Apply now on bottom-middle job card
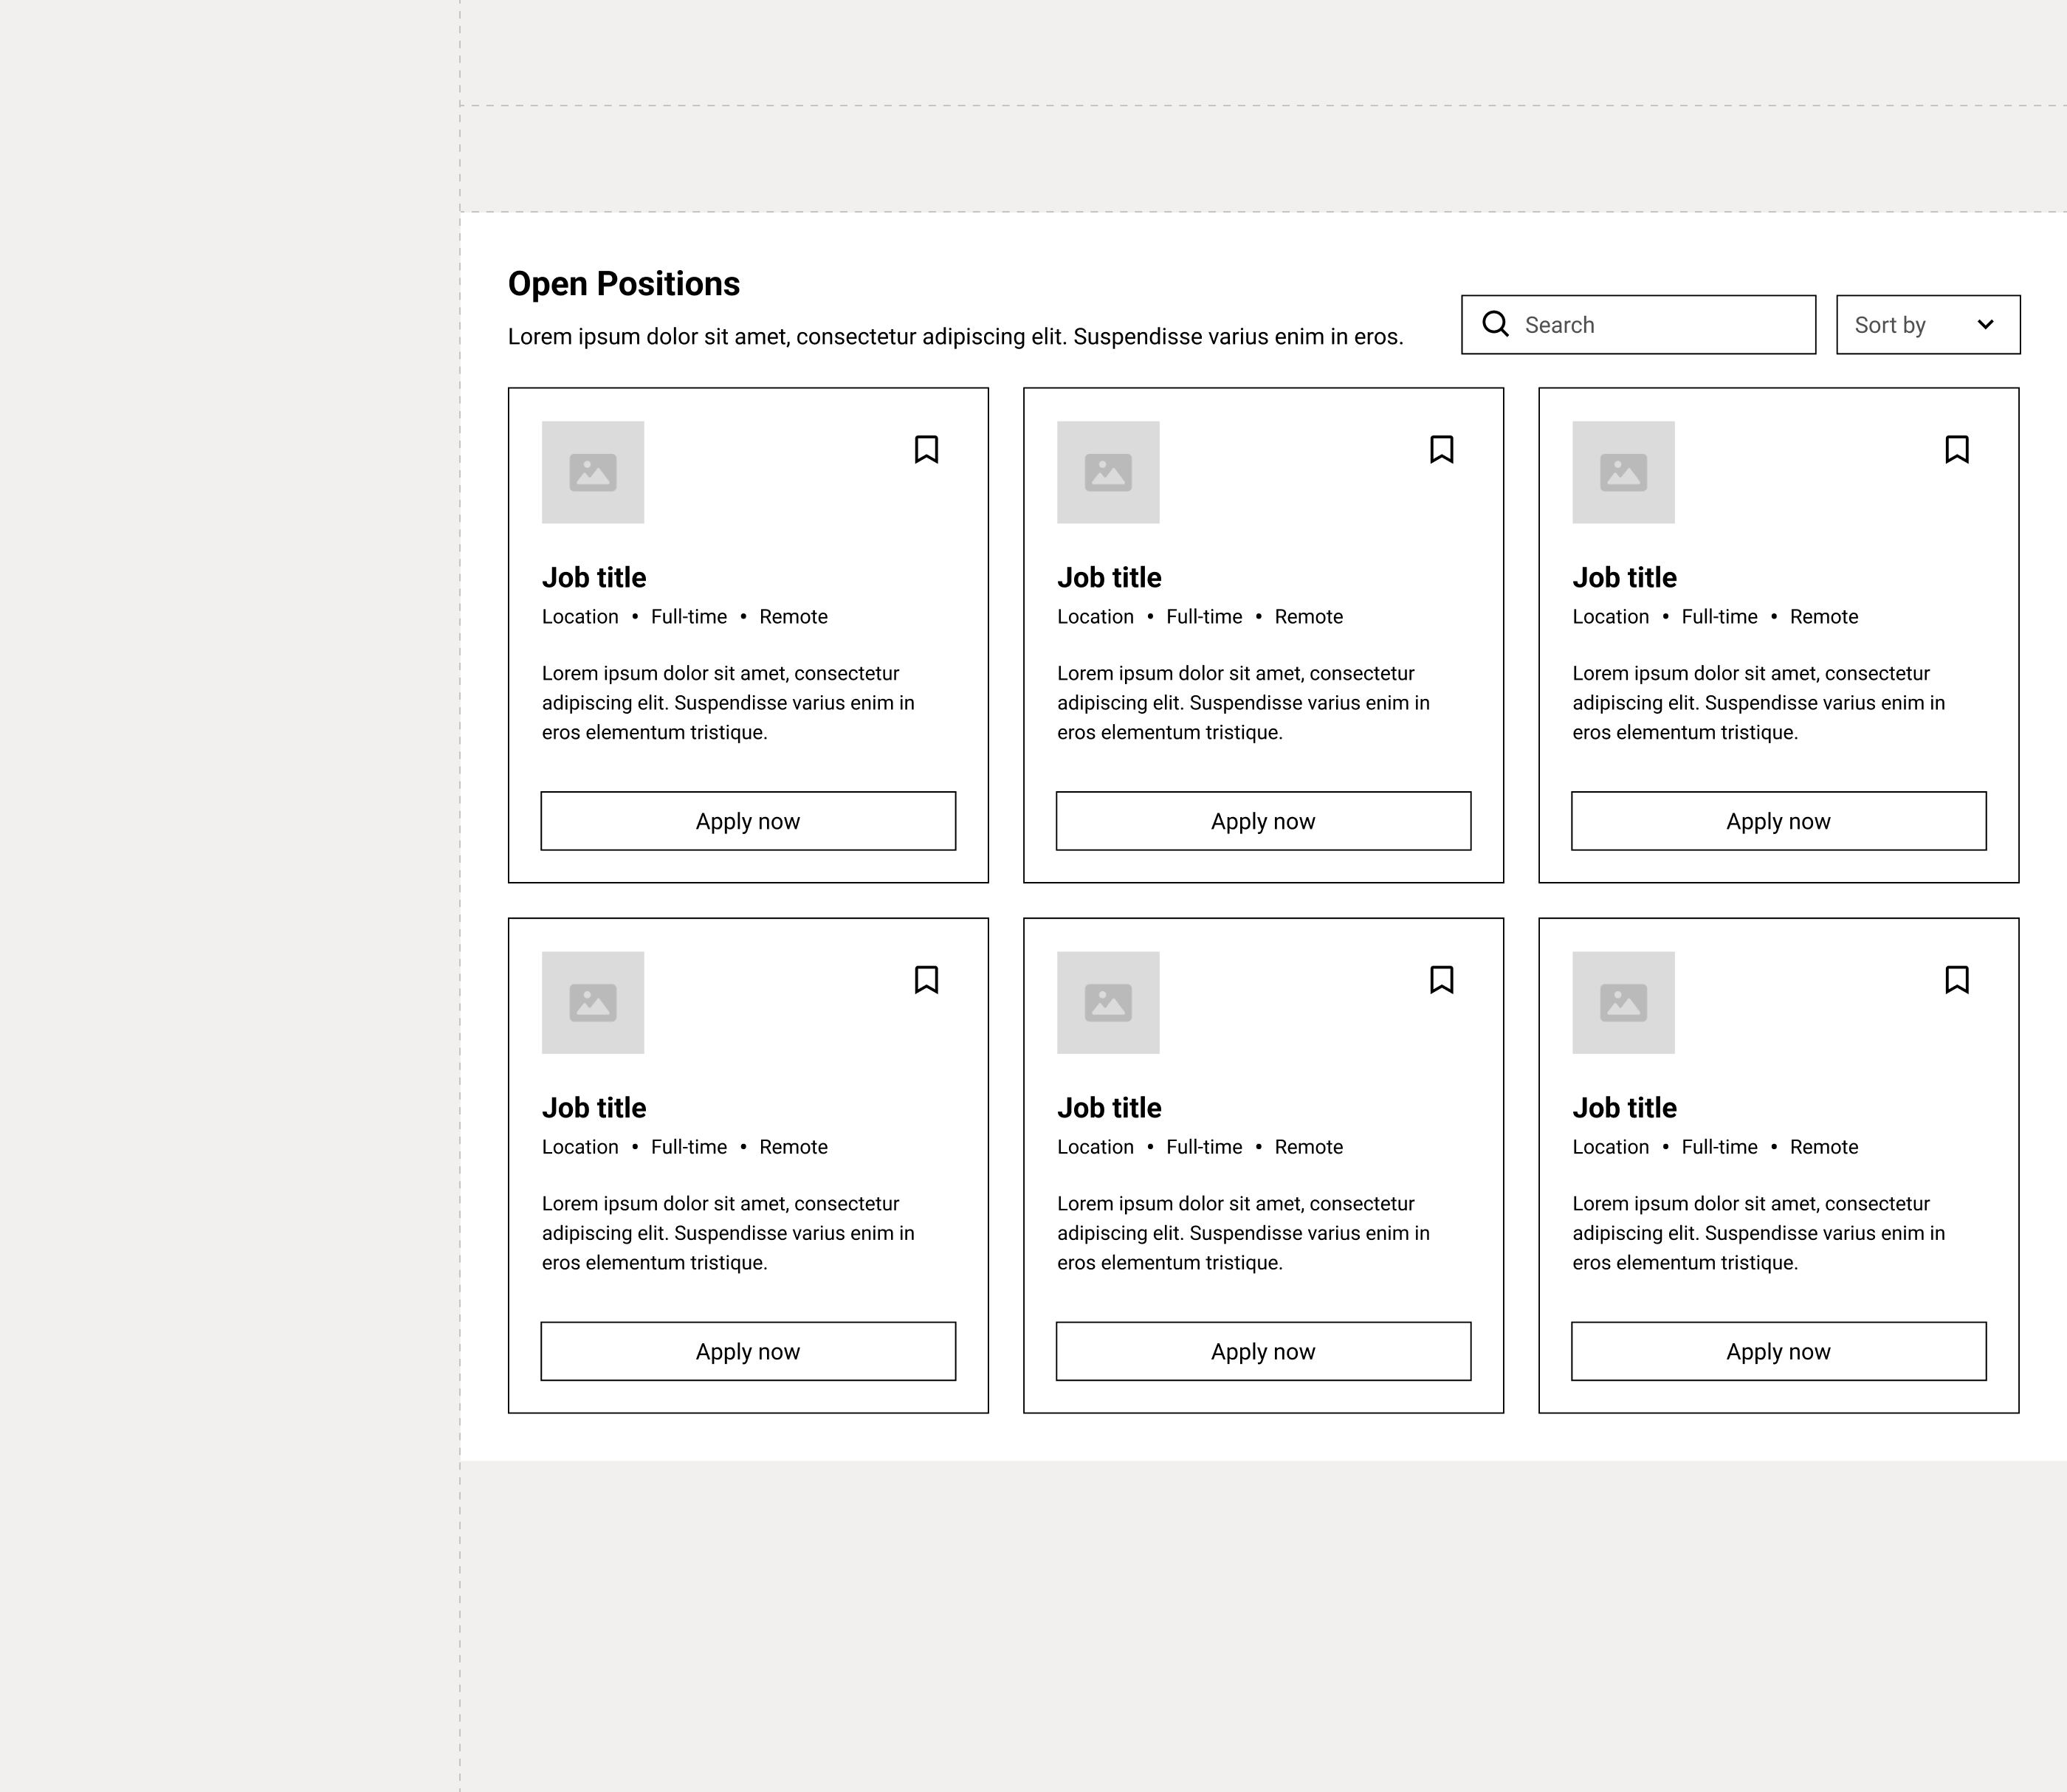 1263,1351
